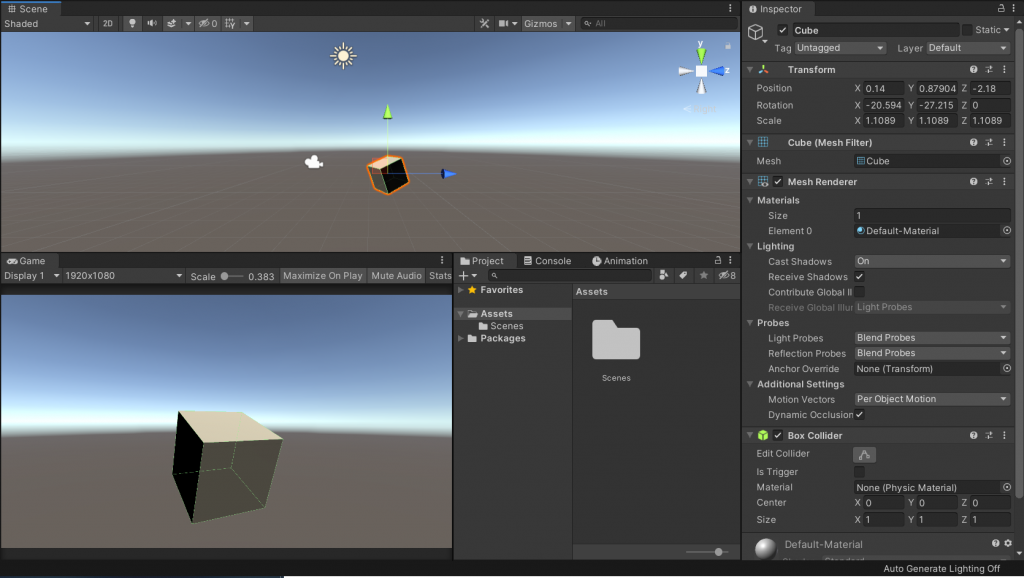Open the Layer Default dropdown
This screenshot has height=578, width=1024.
point(968,48)
